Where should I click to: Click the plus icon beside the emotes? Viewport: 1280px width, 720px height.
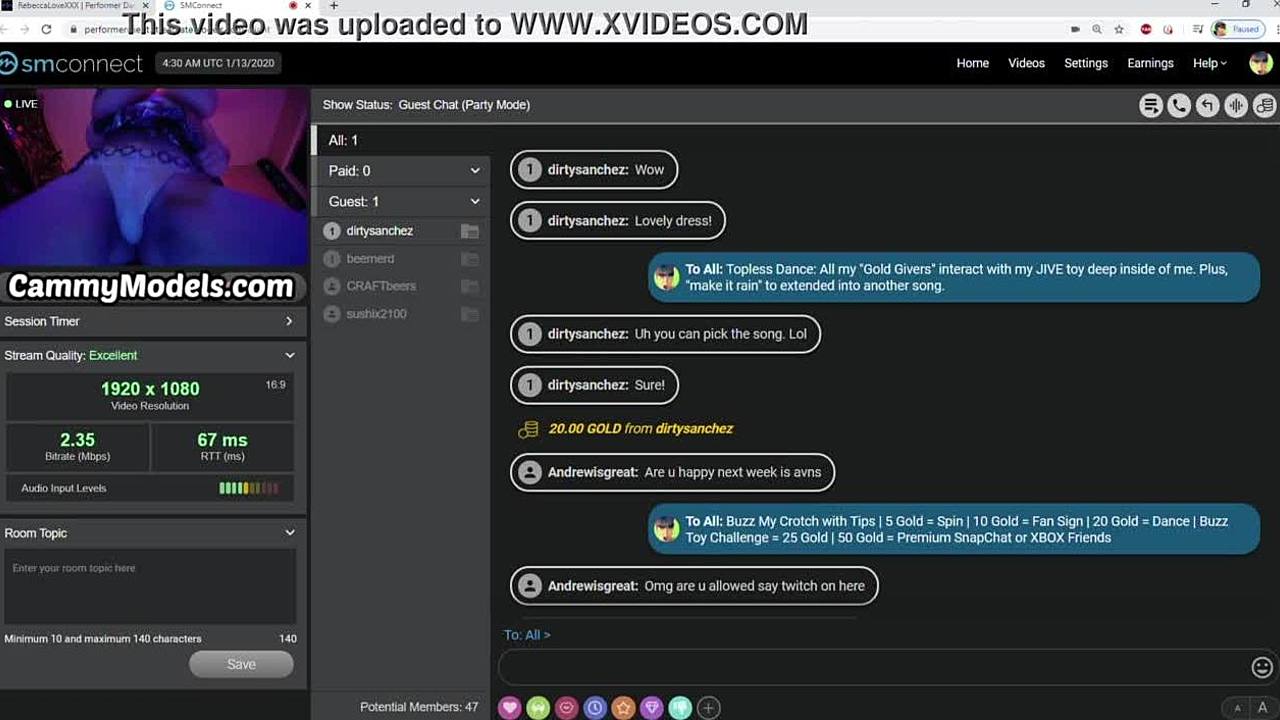click(708, 708)
